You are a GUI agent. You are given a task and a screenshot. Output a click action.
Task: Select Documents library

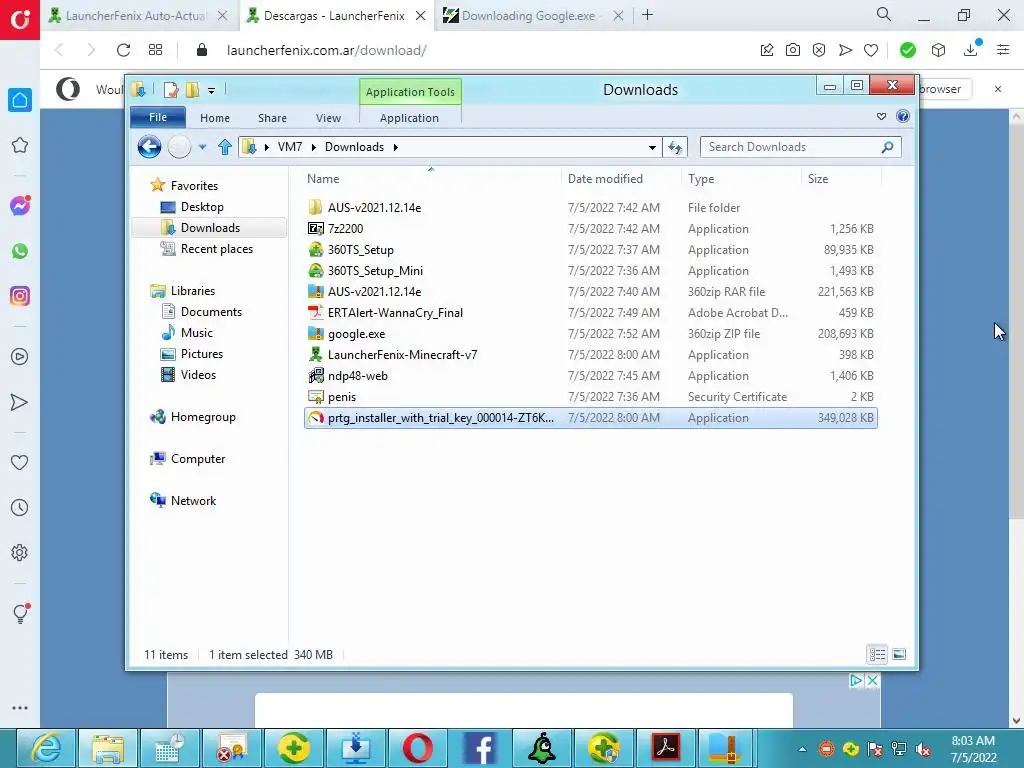pos(211,312)
